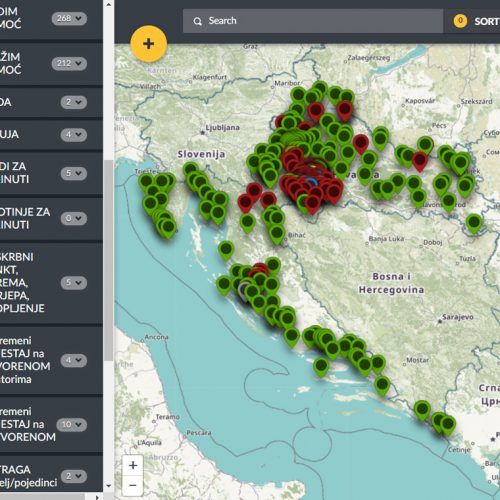
Task: Select the grey marker near Zadar coast
Action: [x=244, y=291]
